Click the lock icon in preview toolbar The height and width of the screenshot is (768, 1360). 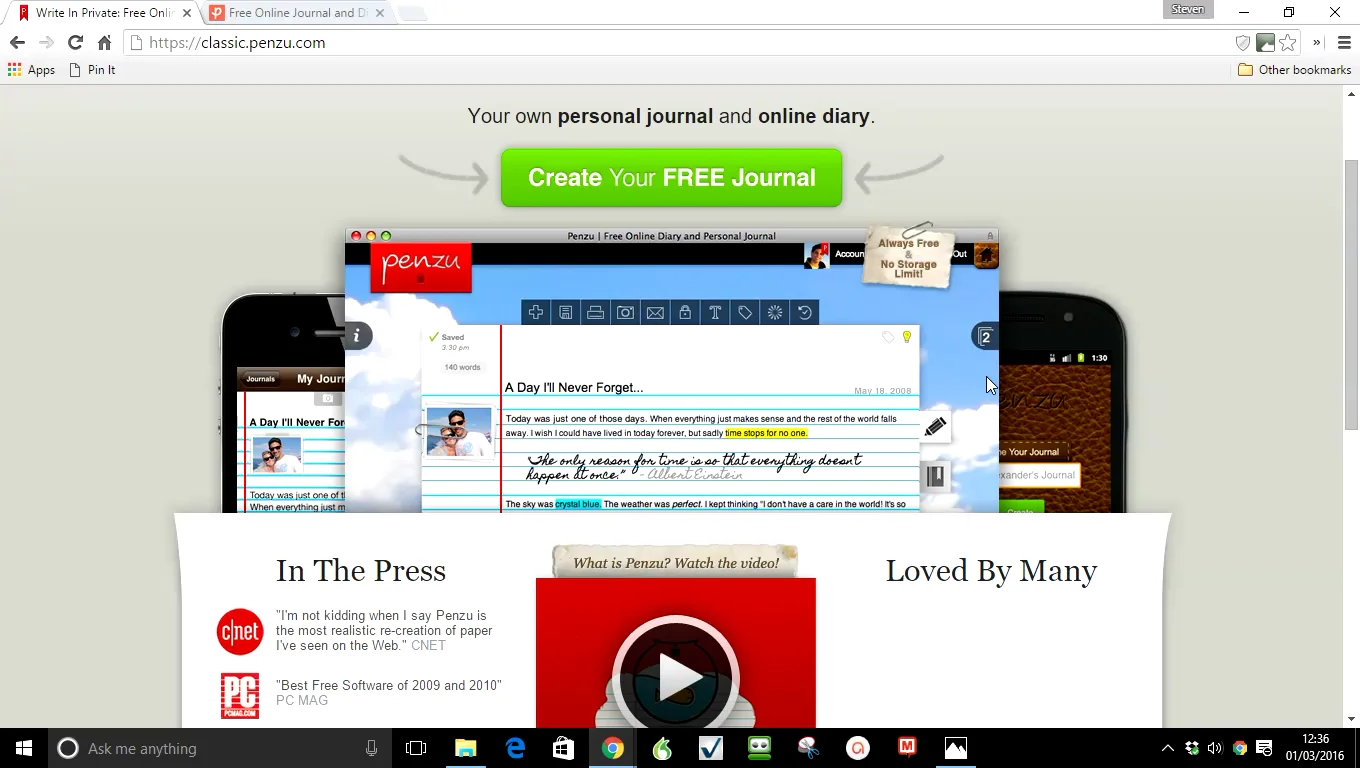685,313
